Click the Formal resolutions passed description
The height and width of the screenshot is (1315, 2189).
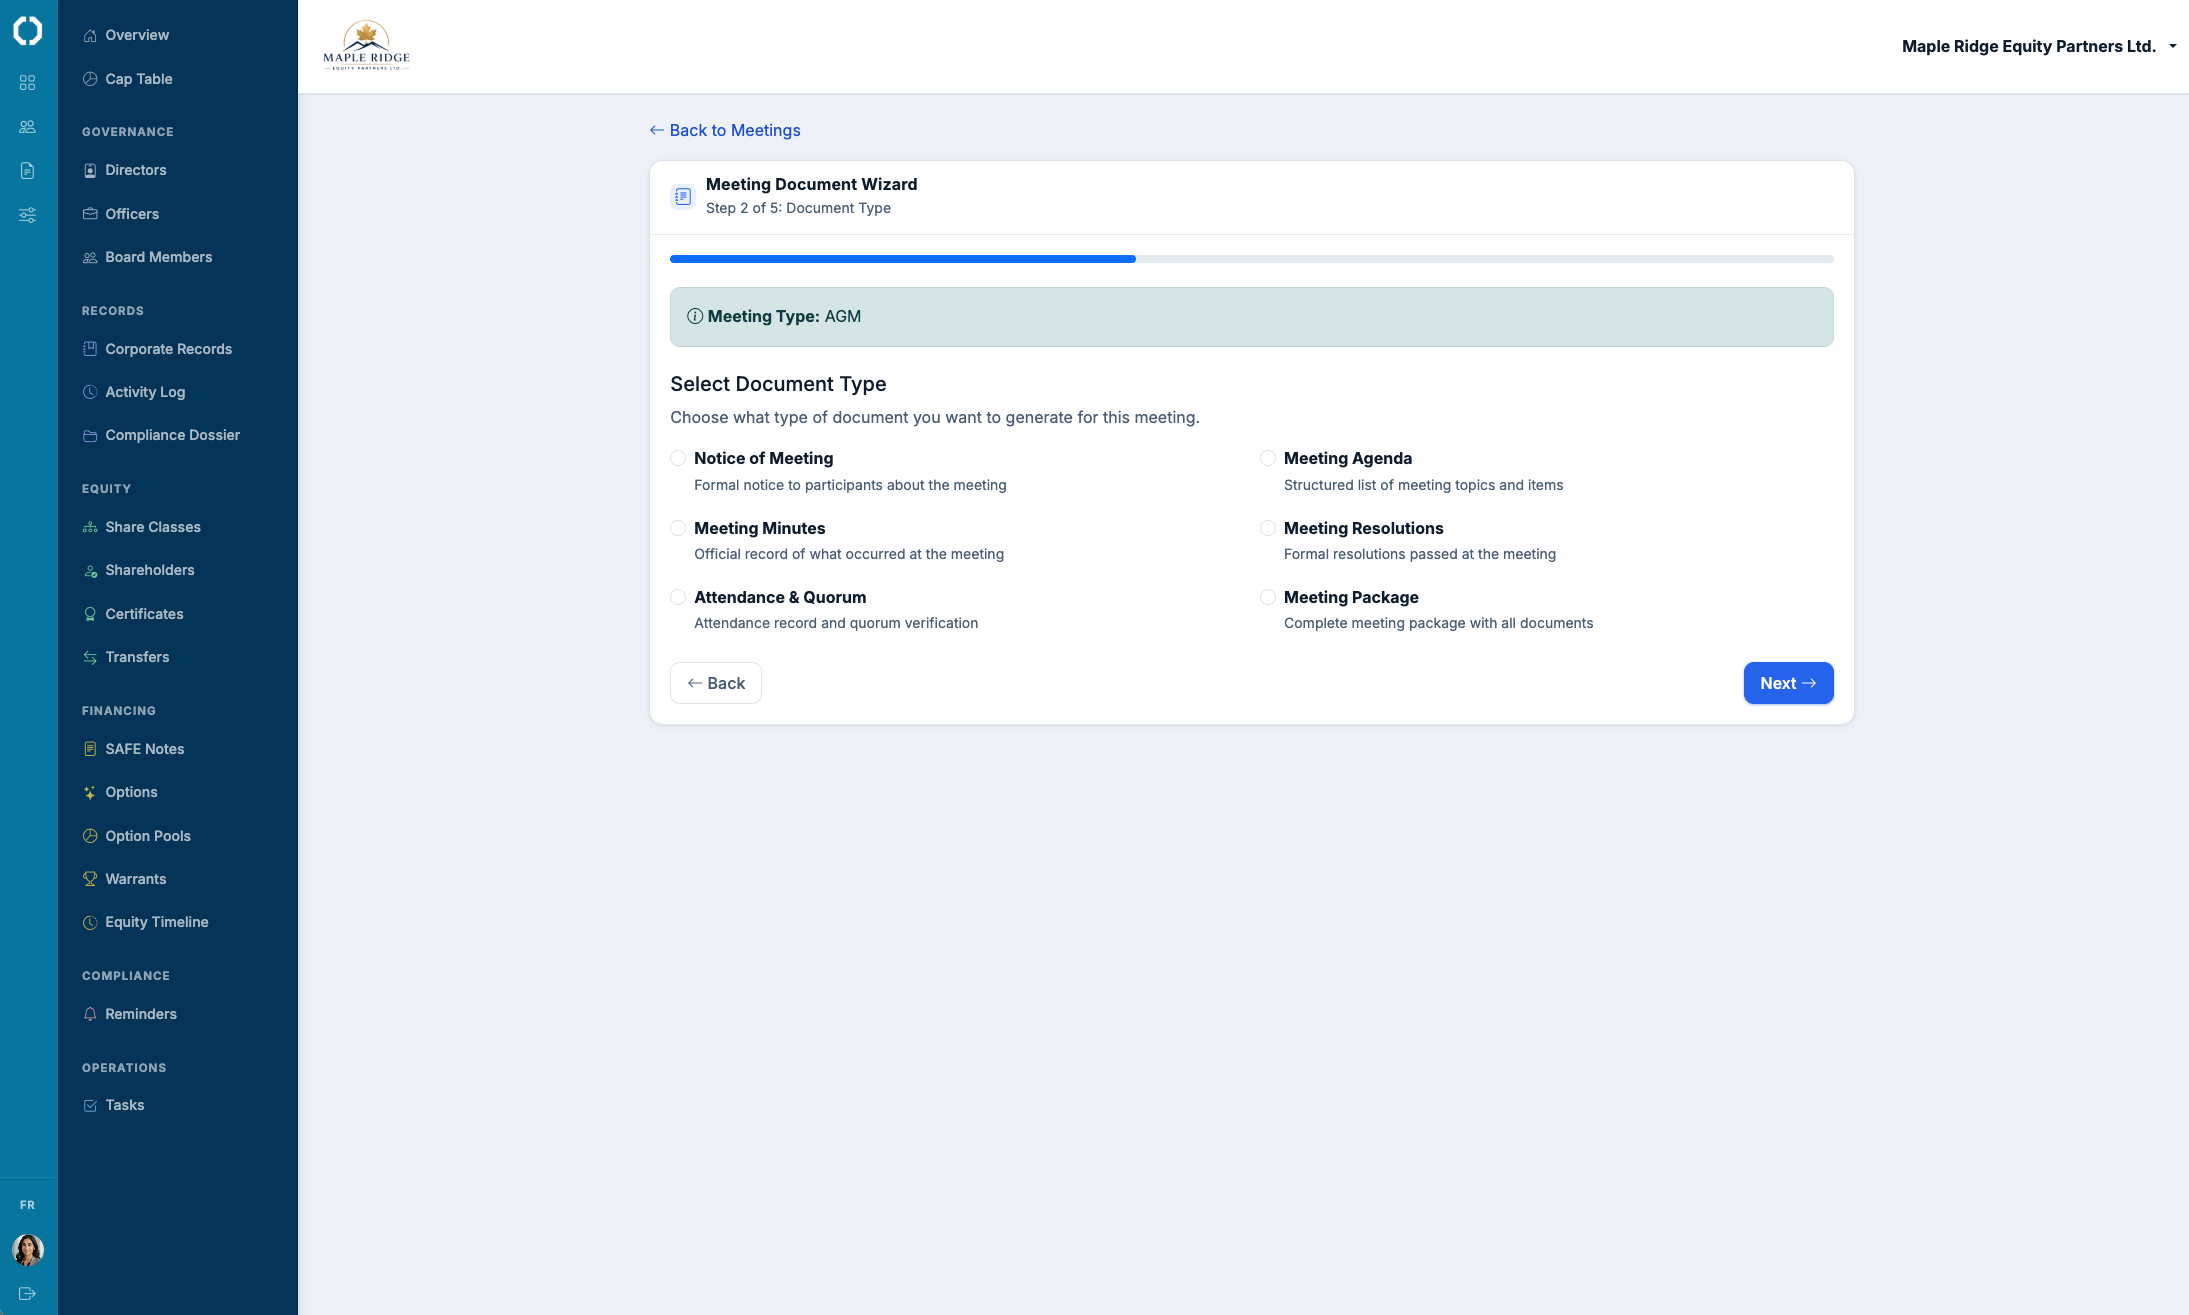tap(1420, 554)
